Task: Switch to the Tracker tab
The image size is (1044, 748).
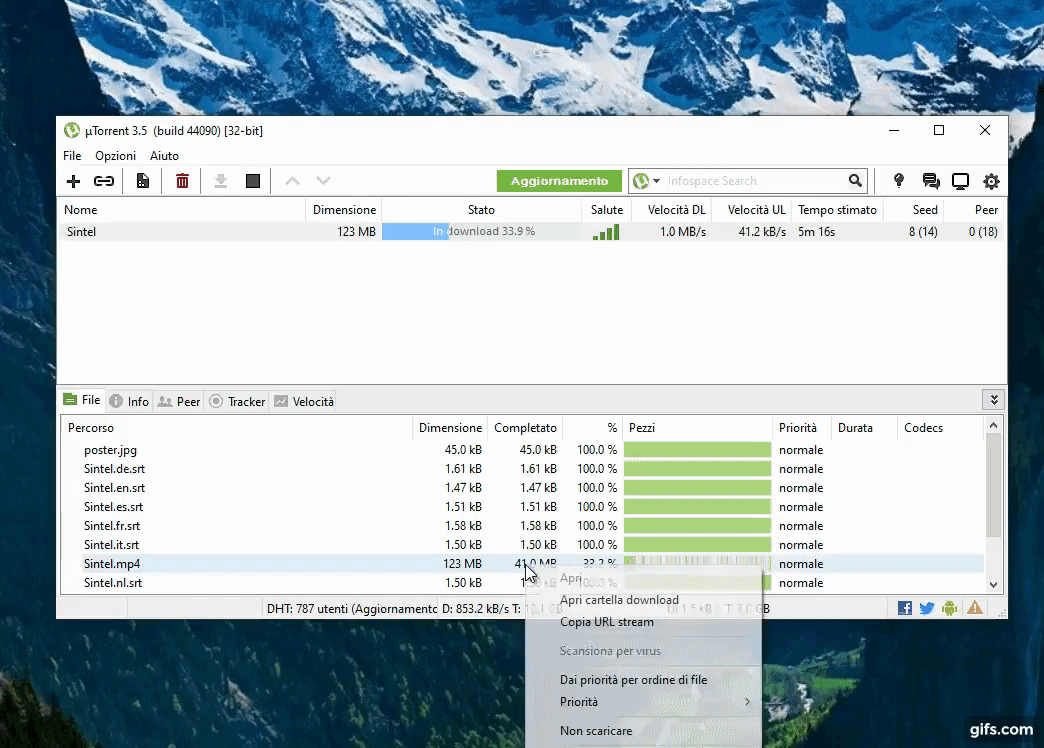Action: (237, 401)
